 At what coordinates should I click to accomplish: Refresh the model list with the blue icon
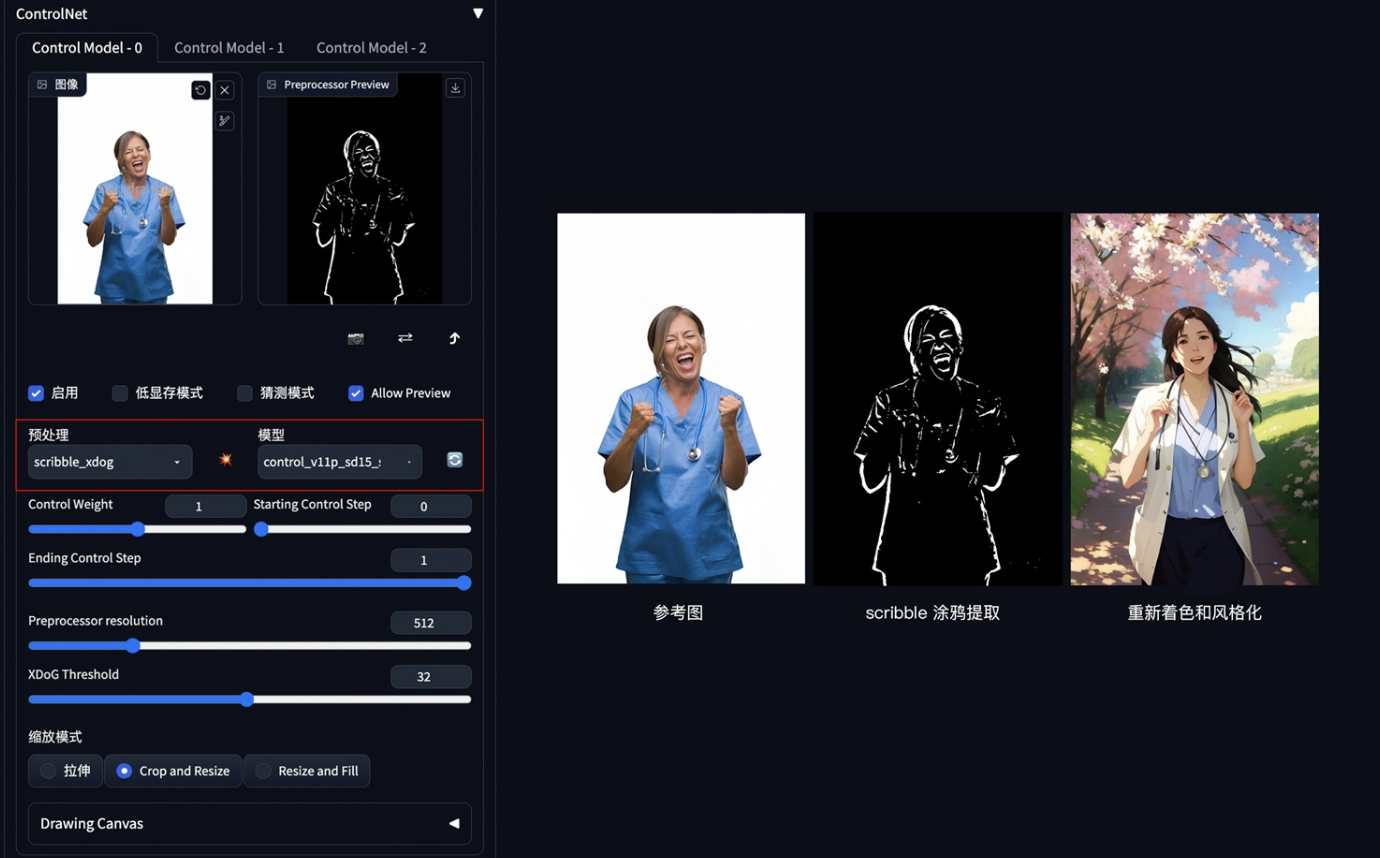(x=455, y=460)
